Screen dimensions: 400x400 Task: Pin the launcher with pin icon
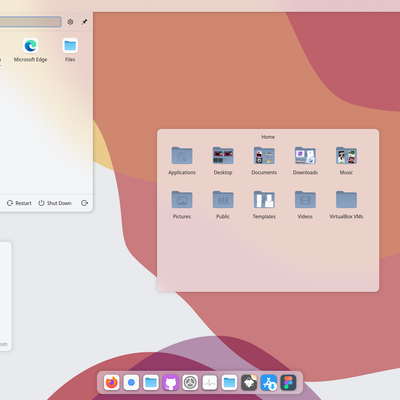pos(84,22)
